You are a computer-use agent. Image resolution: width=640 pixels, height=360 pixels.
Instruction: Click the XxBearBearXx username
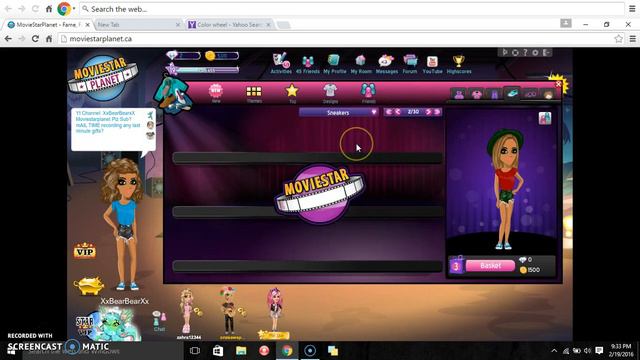(124, 301)
